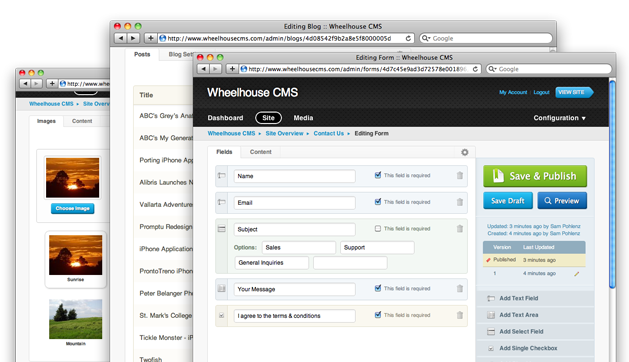629x362 pixels.
Task: Select the Posts tab in Editing Blog window
Action: (x=142, y=54)
